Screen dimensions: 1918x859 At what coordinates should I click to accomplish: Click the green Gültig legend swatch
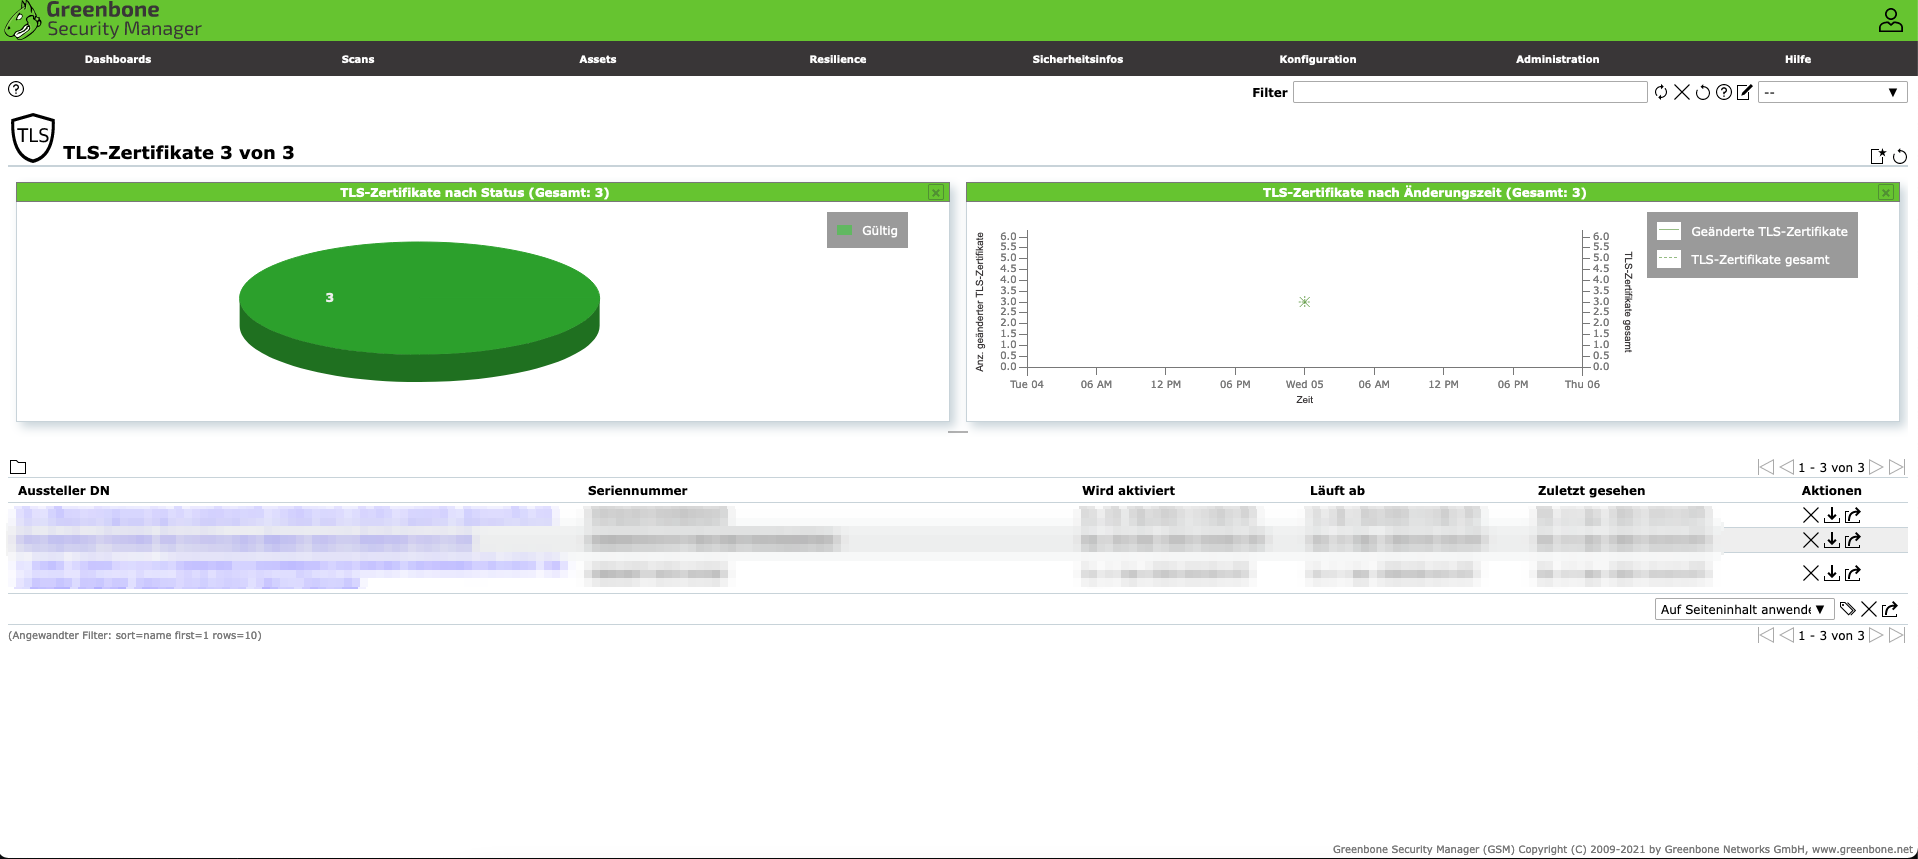pos(845,230)
